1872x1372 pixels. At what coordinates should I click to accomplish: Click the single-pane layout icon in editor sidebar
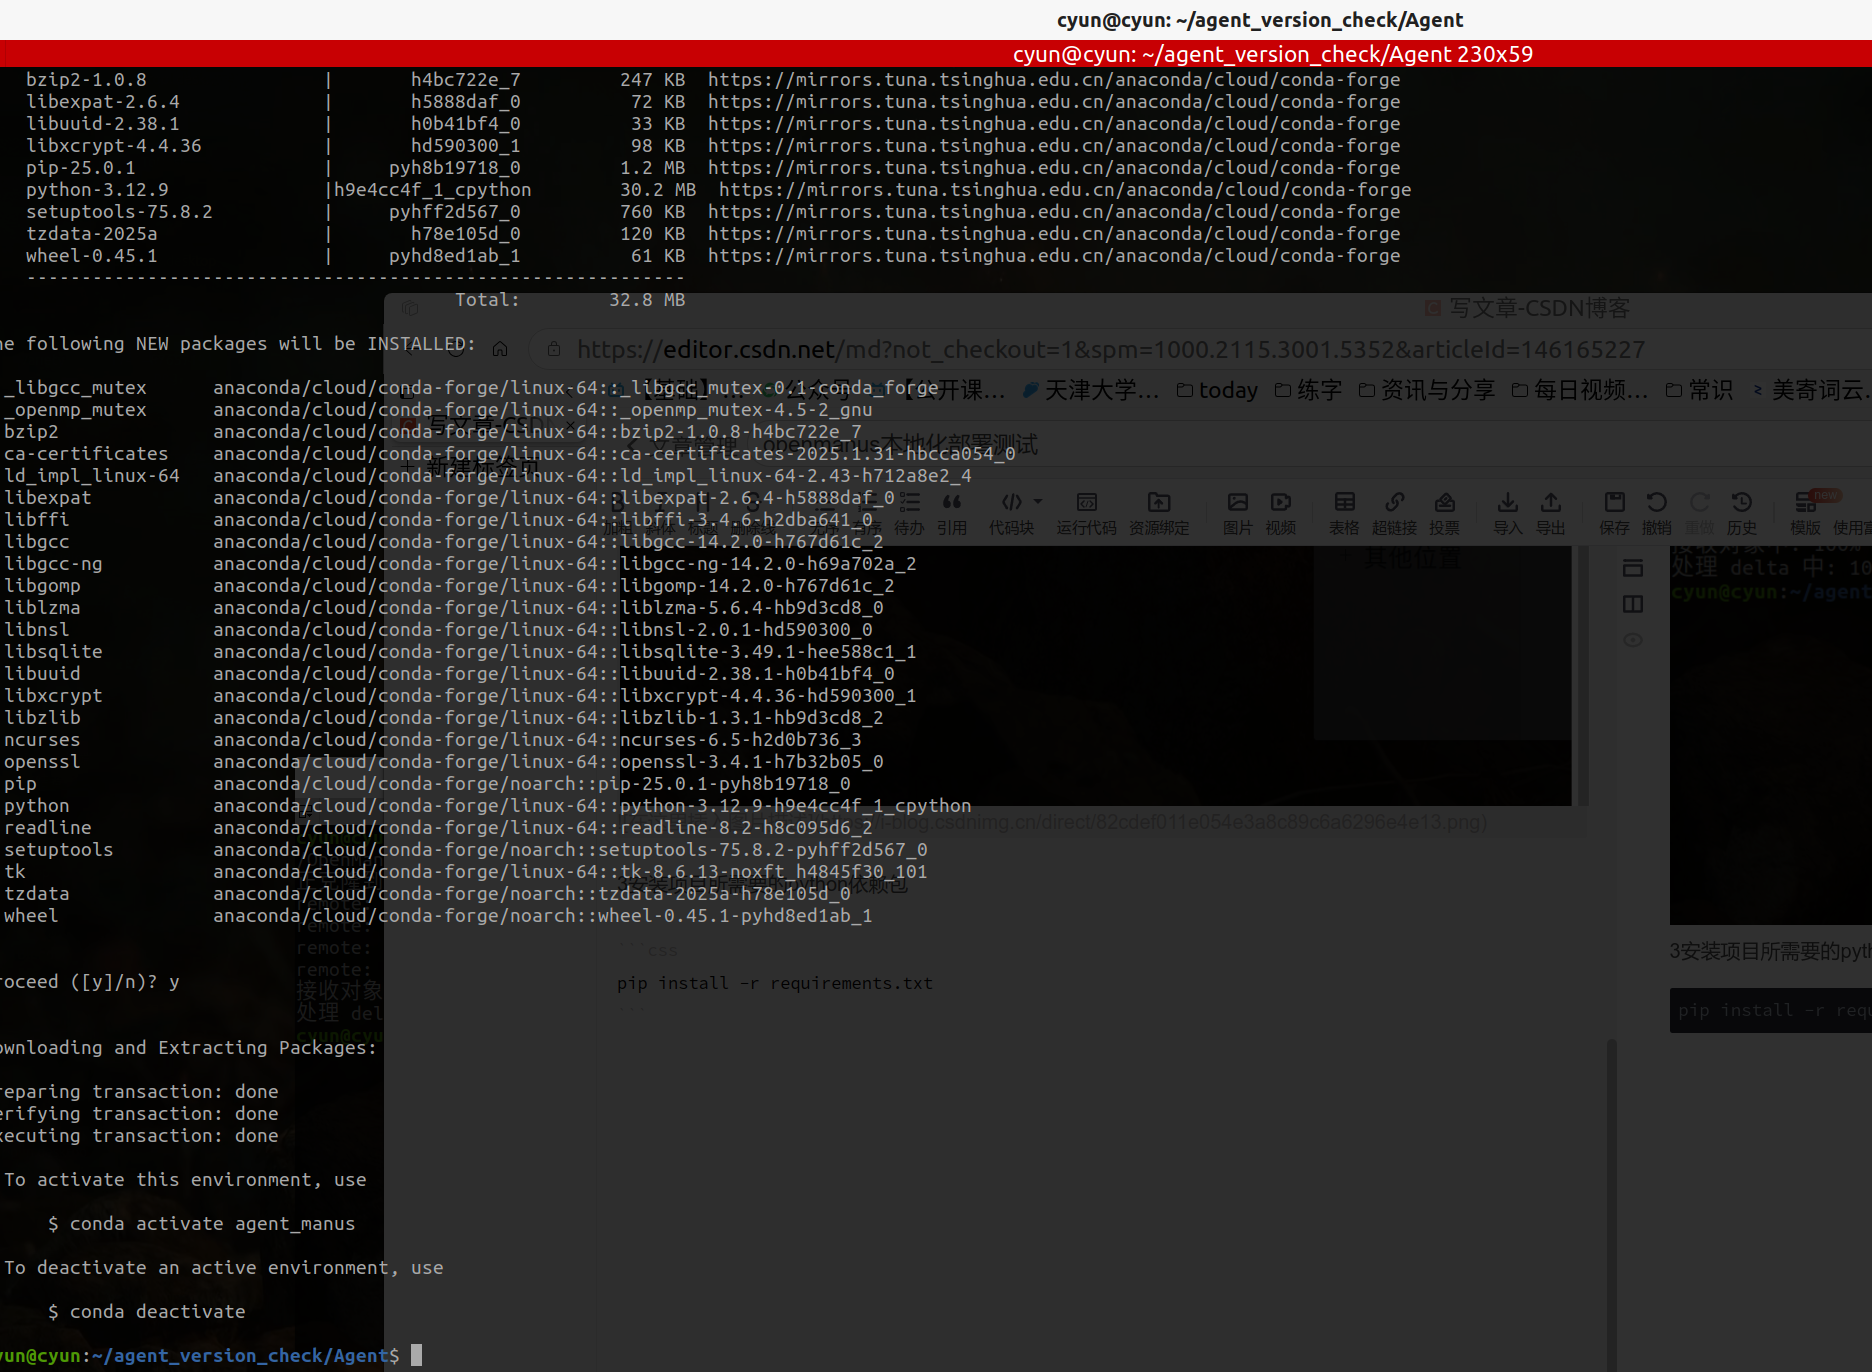[x=1633, y=568]
